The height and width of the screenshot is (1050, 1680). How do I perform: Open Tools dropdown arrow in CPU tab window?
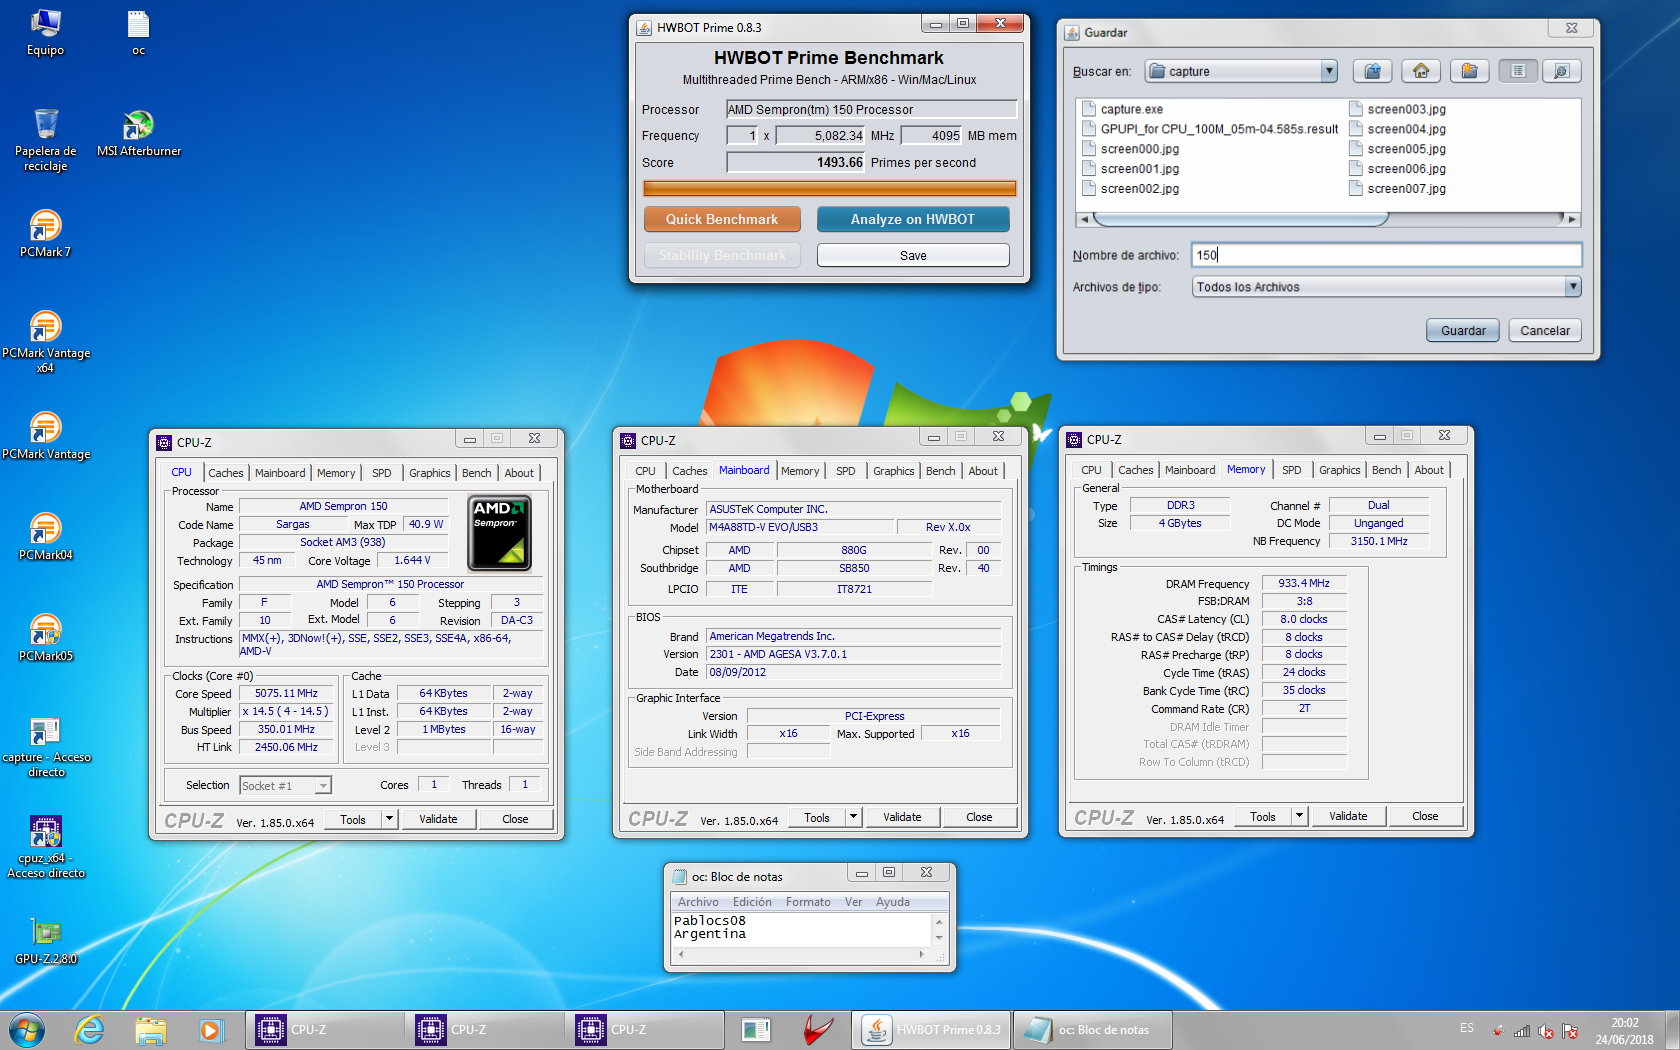pos(389,819)
